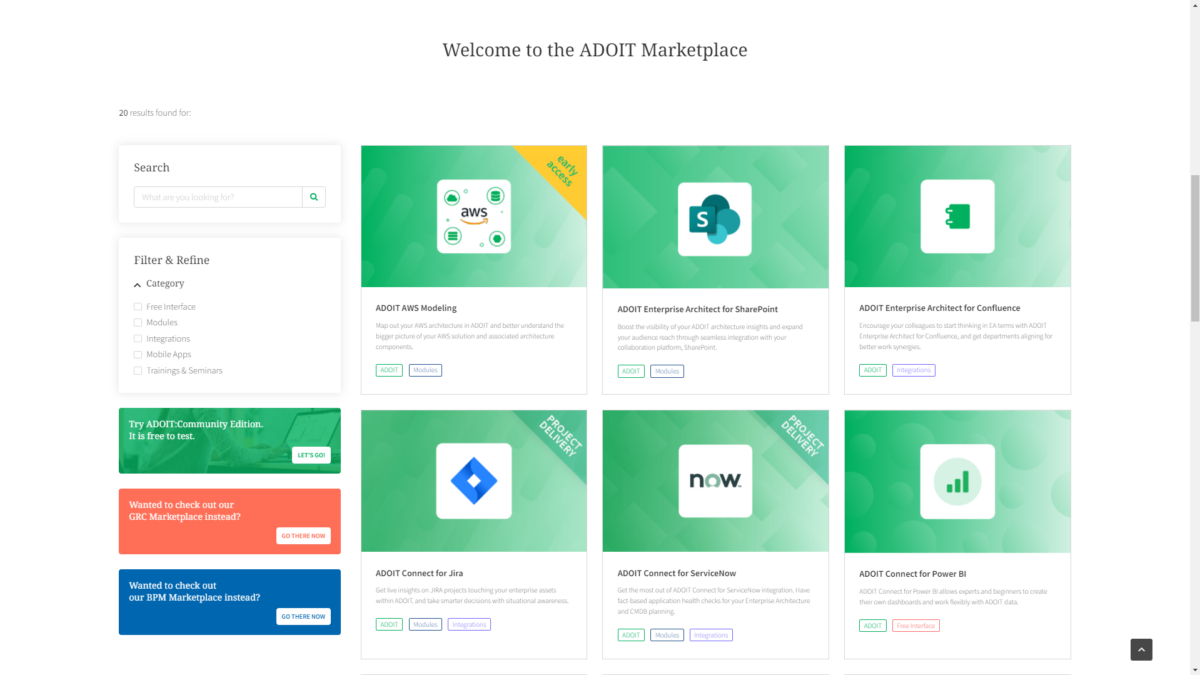Enable the Free Interface filter checkbox
The height and width of the screenshot is (675, 1200).
(x=137, y=306)
